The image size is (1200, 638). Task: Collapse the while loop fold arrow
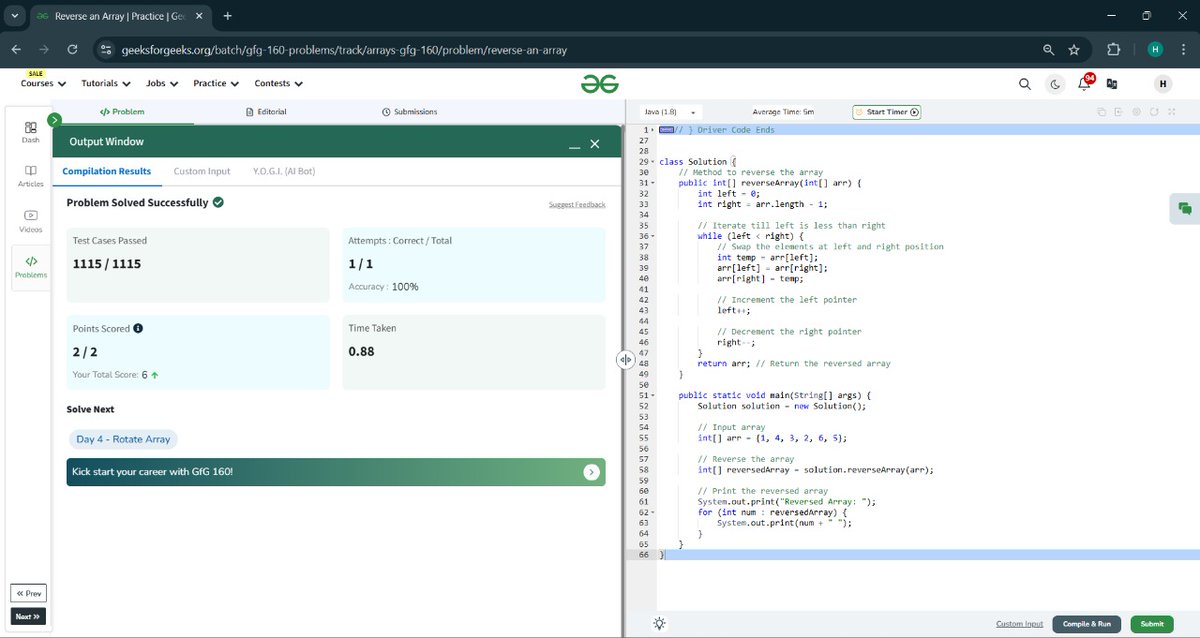652,236
